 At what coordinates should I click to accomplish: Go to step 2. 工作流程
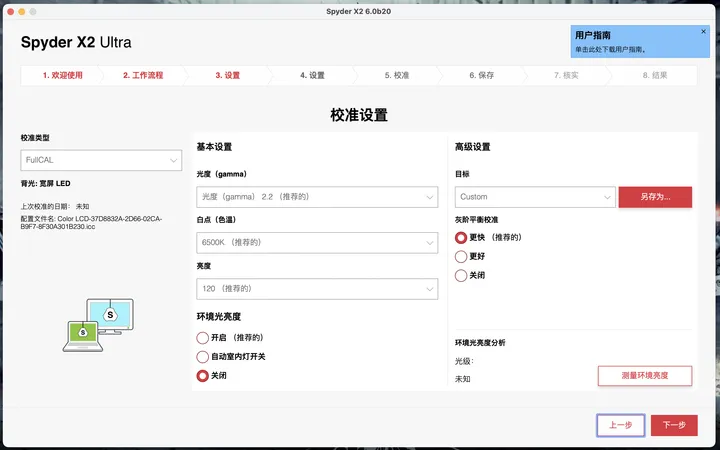pos(143,75)
